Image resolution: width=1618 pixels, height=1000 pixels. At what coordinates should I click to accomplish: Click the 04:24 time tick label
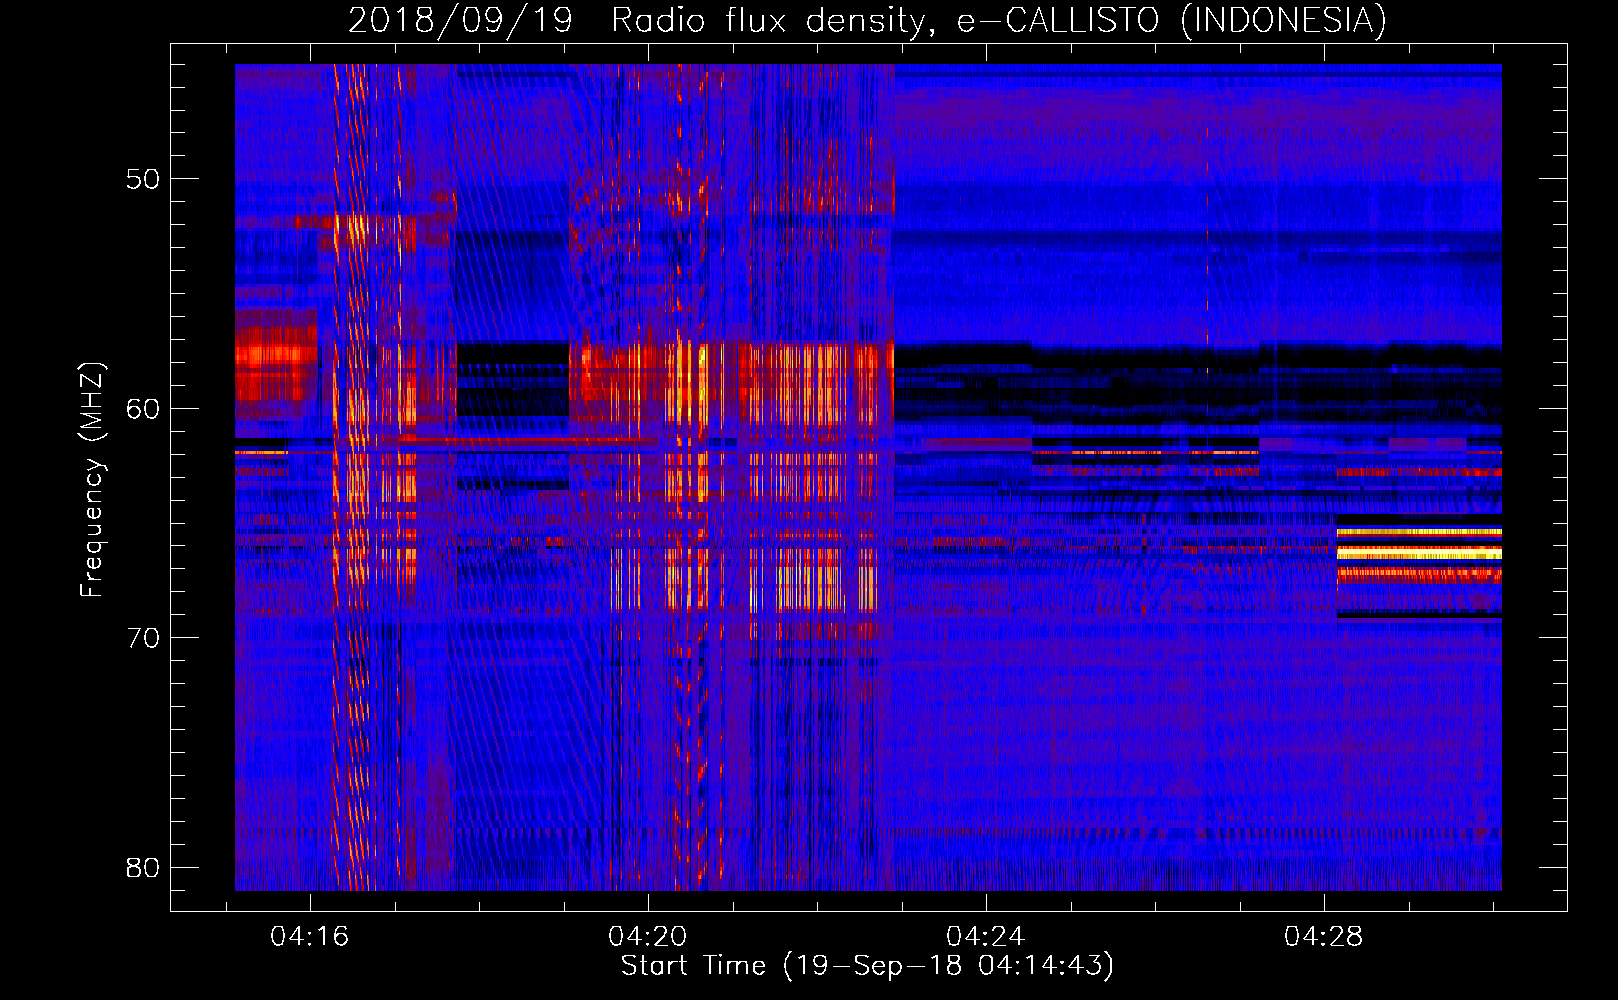point(986,937)
